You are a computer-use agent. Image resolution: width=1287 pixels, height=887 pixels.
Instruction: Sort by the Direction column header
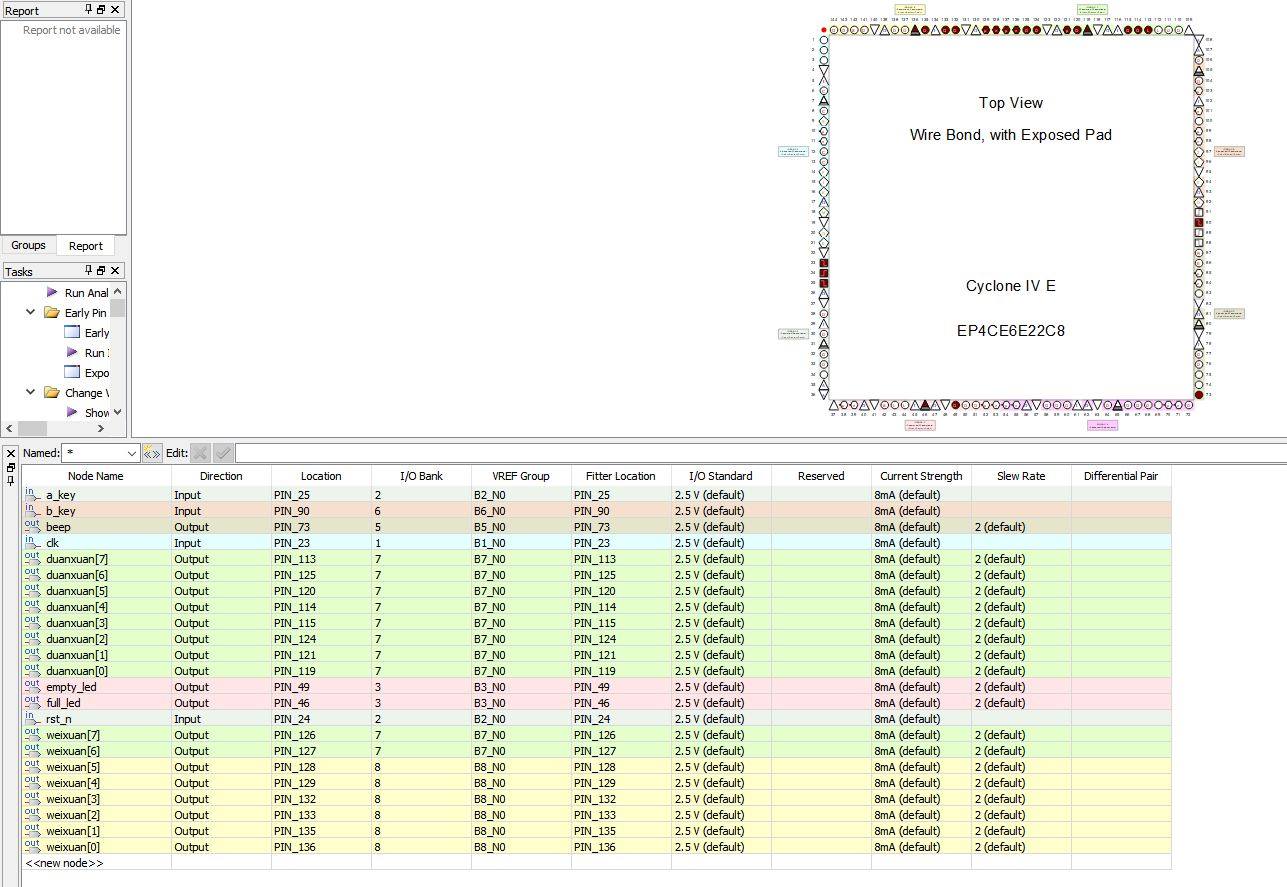[221, 476]
